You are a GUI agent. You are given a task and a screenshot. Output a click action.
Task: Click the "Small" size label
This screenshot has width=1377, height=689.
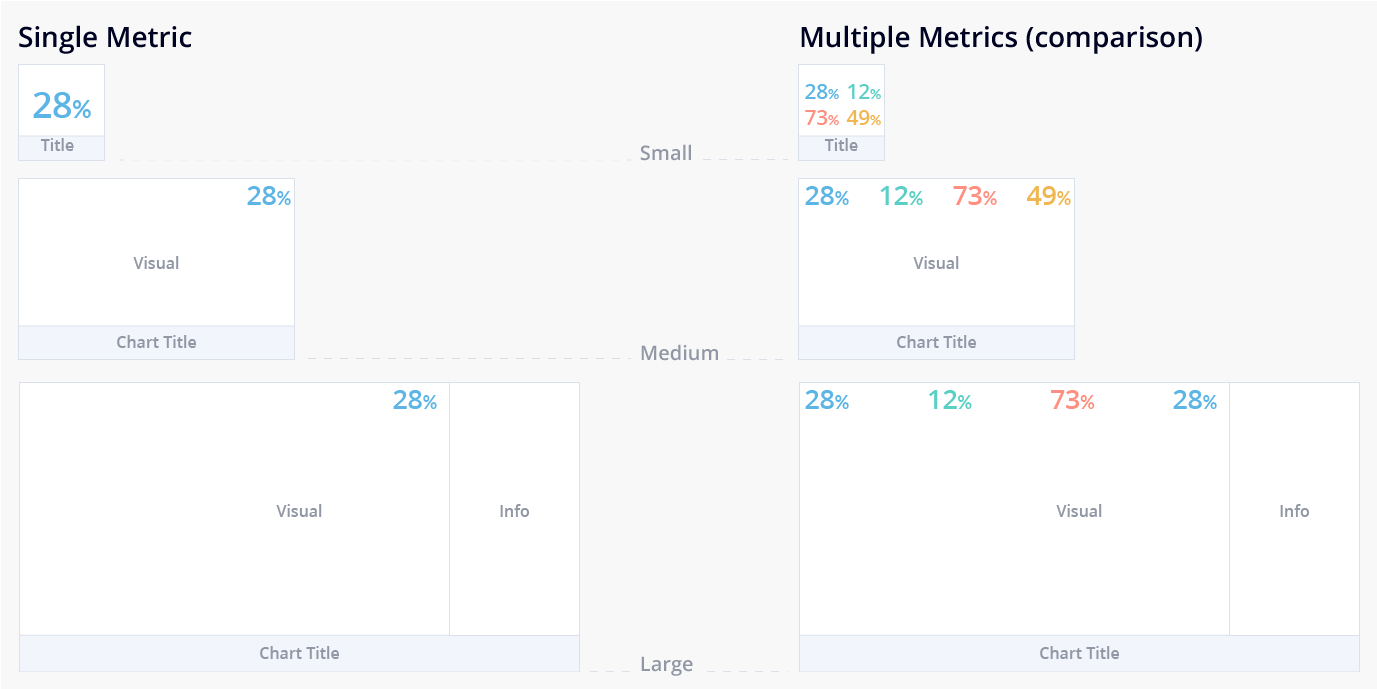click(x=666, y=153)
